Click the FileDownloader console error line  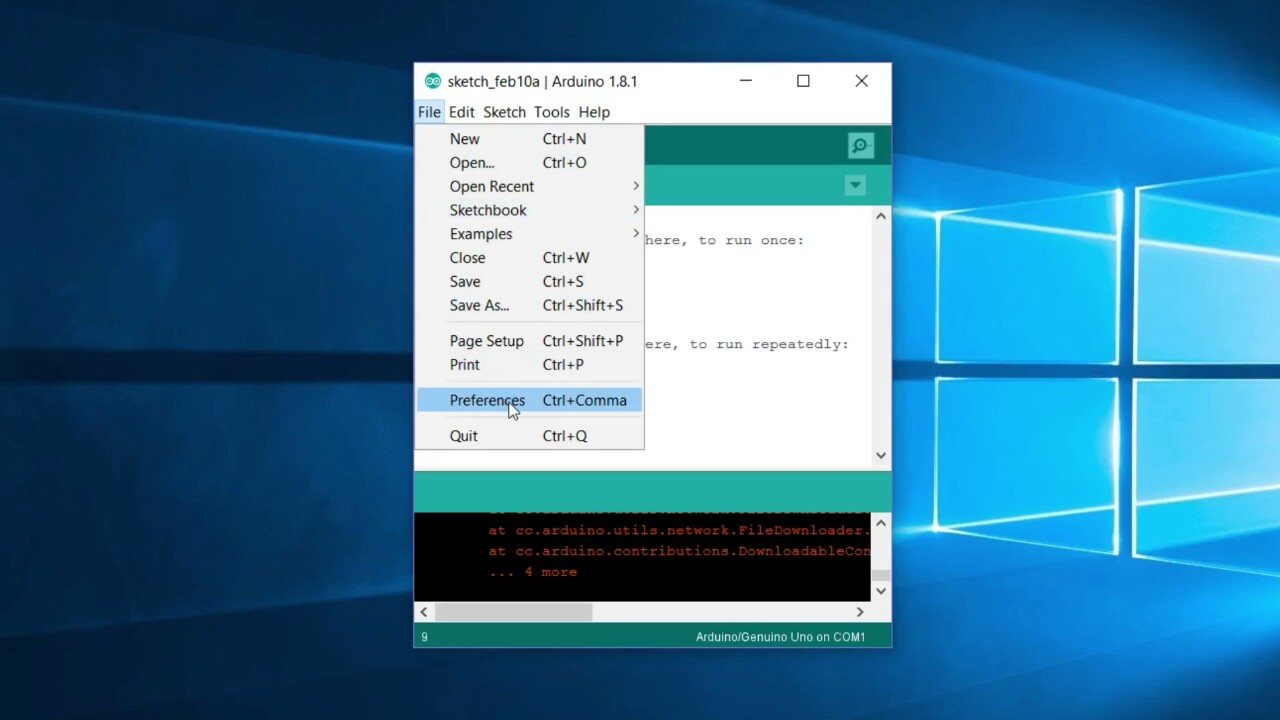pos(679,530)
